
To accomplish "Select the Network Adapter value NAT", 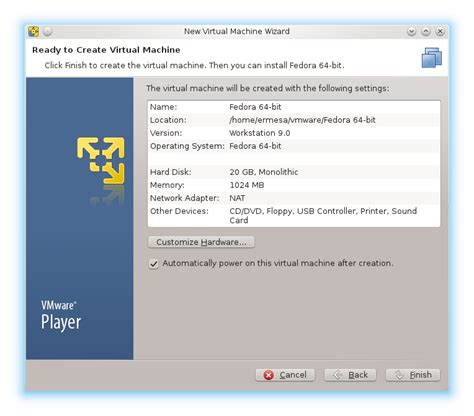I will tap(237, 198).
